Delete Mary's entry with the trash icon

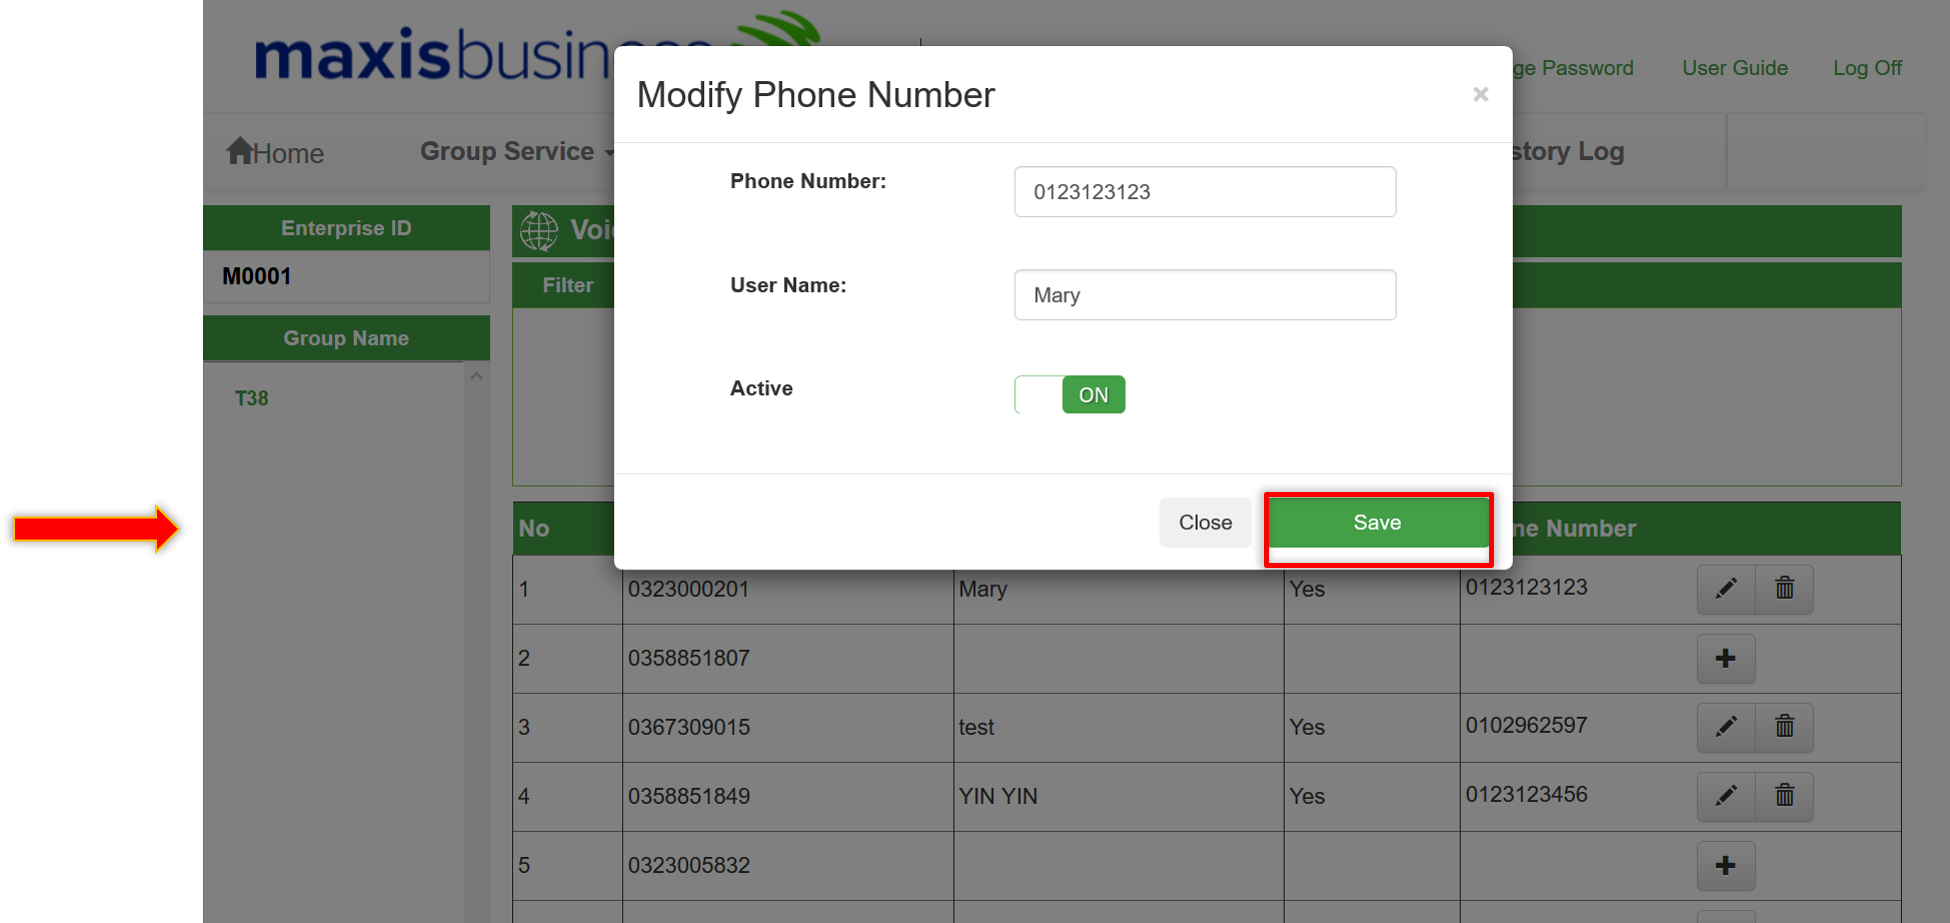pyautogui.click(x=1784, y=588)
